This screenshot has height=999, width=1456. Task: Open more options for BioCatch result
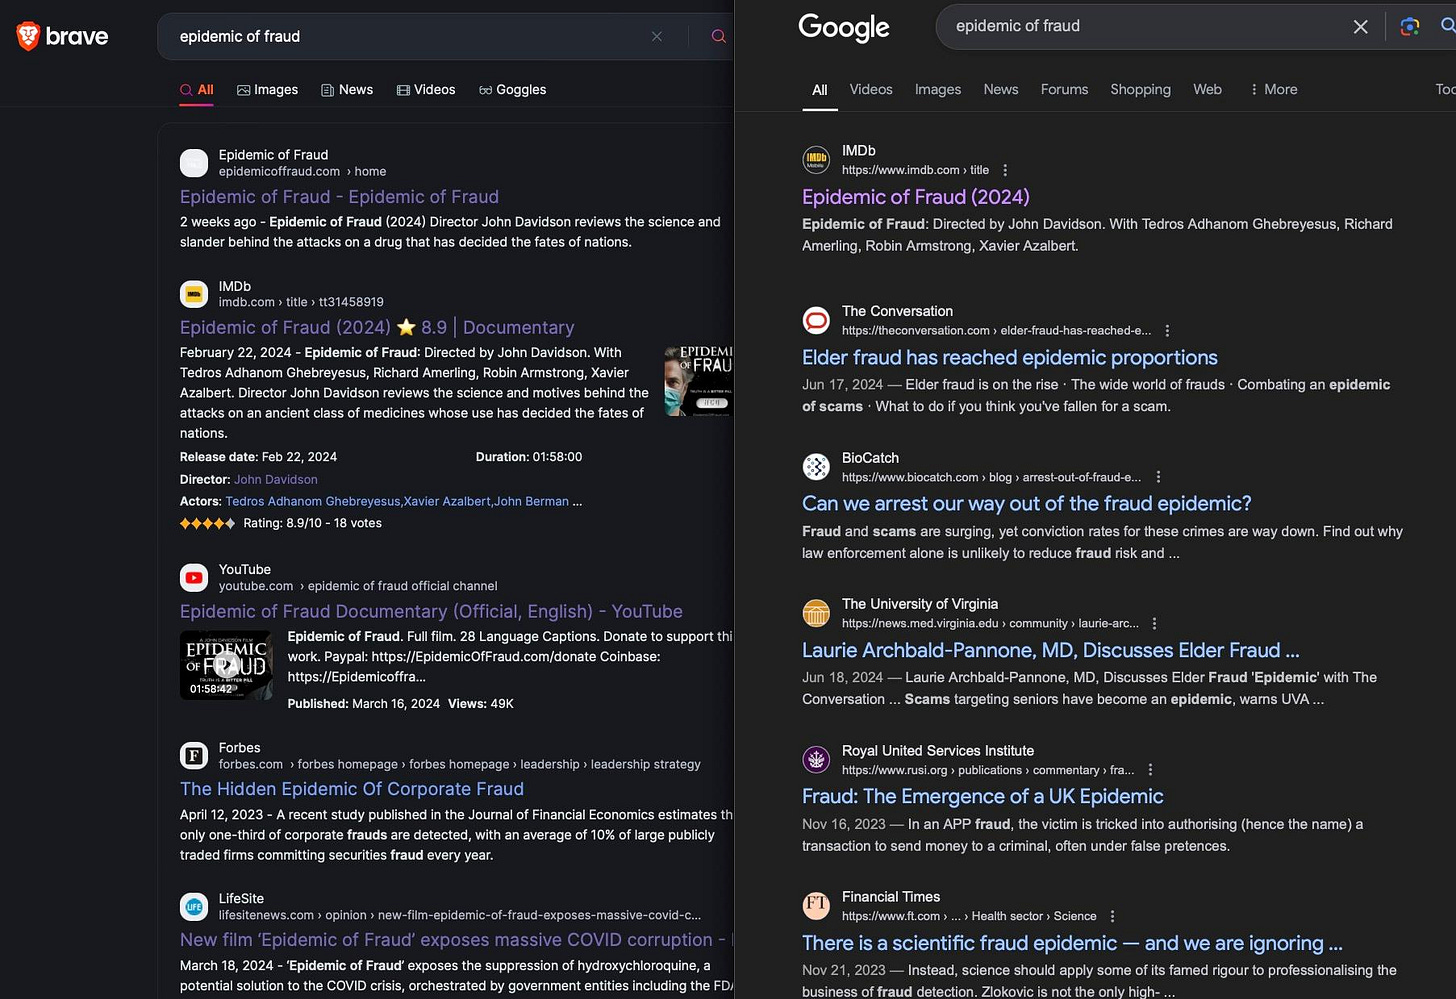pyautogui.click(x=1158, y=478)
